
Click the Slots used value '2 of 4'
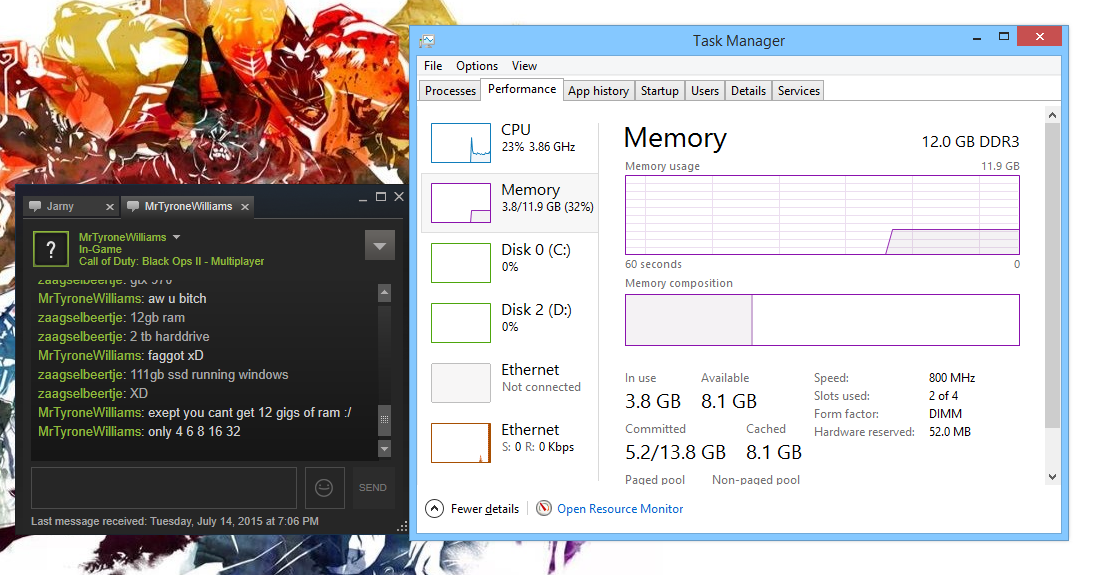pyautogui.click(x=944, y=395)
